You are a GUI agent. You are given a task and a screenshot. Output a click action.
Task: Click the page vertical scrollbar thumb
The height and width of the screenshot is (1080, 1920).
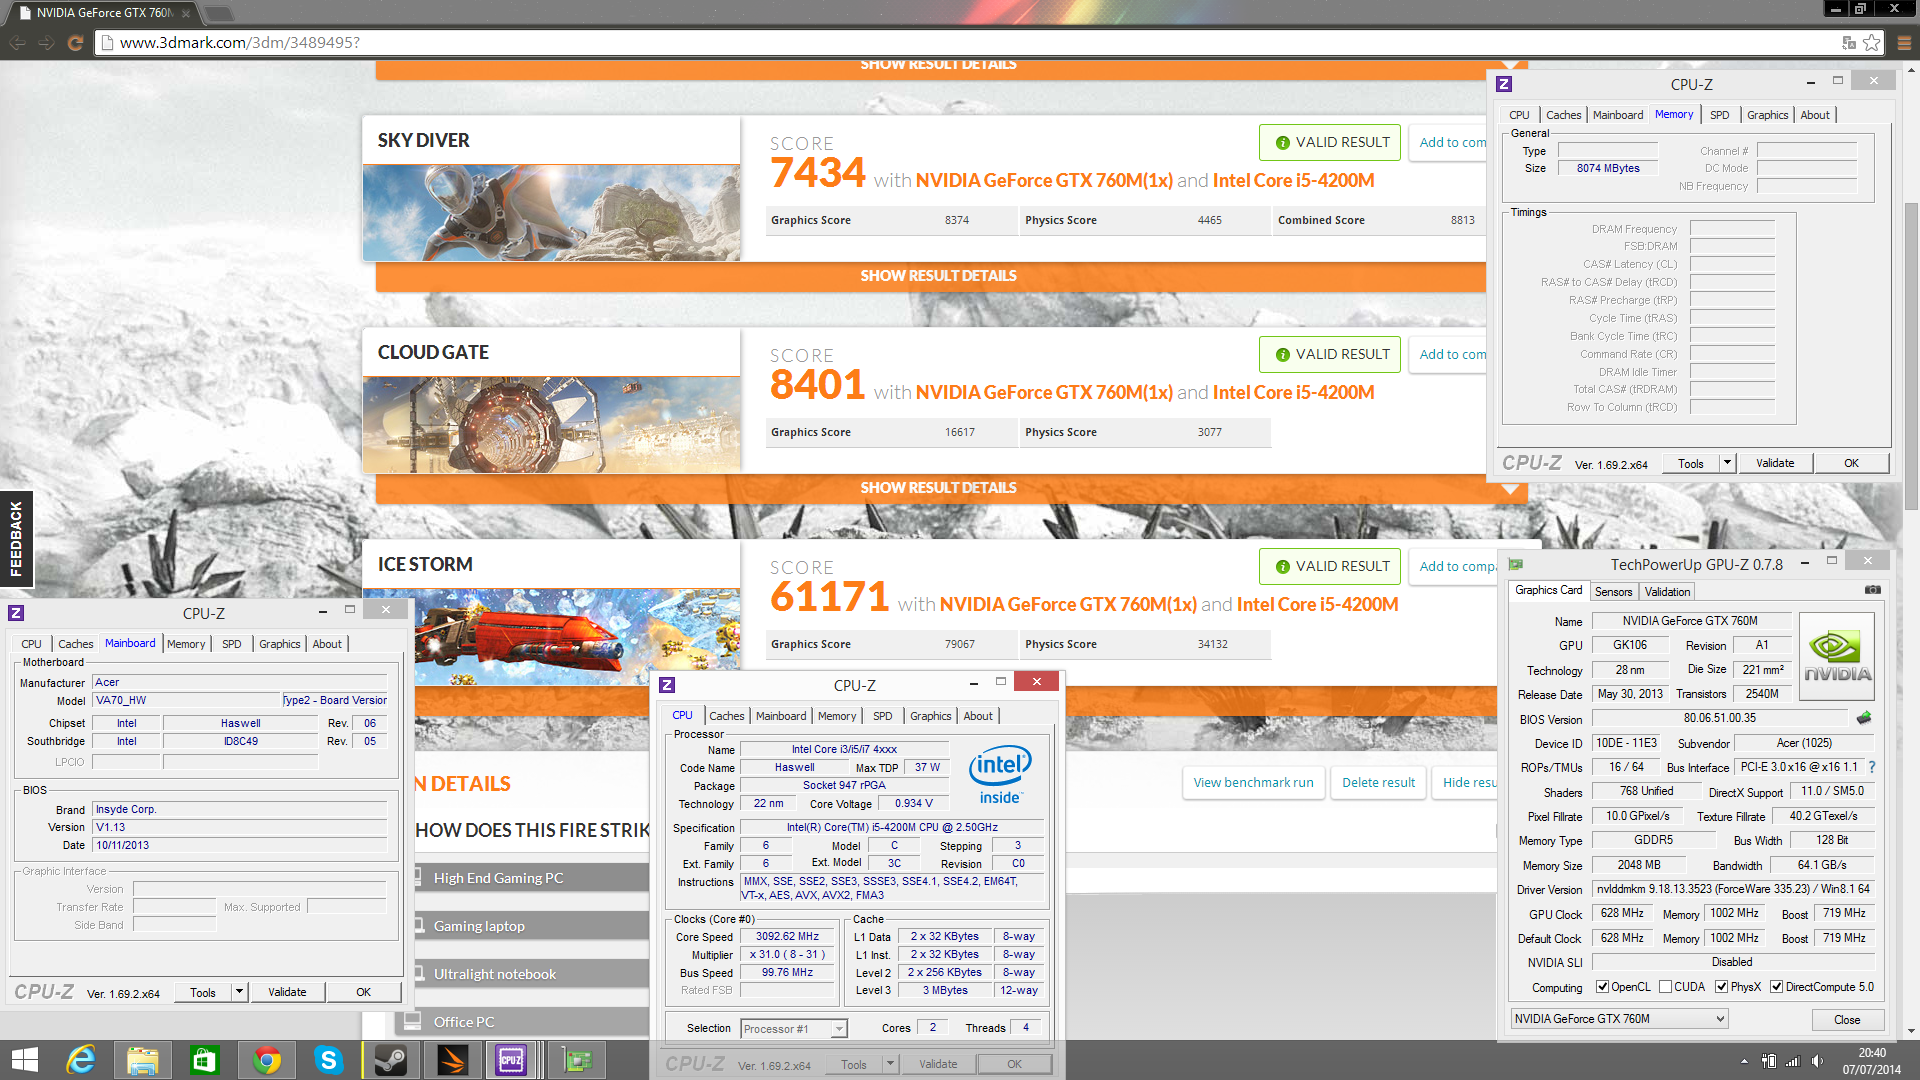[1912, 355]
